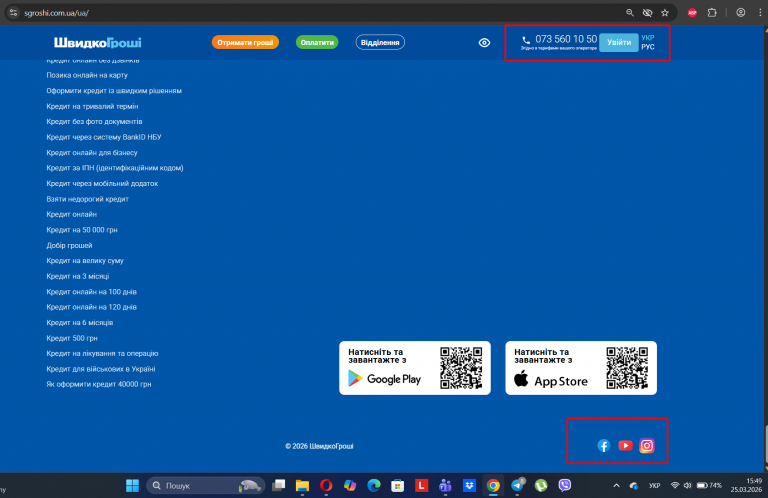Open Кредит на 50 000 грн link
This screenshot has height=498, width=768.
coord(82,230)
